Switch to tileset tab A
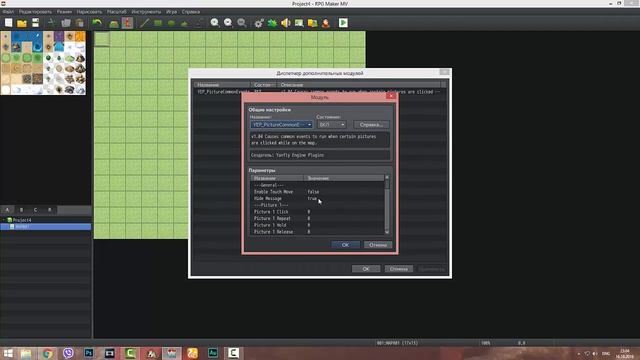The height and width of the screenshot is (360, 640). click(7, 210)
